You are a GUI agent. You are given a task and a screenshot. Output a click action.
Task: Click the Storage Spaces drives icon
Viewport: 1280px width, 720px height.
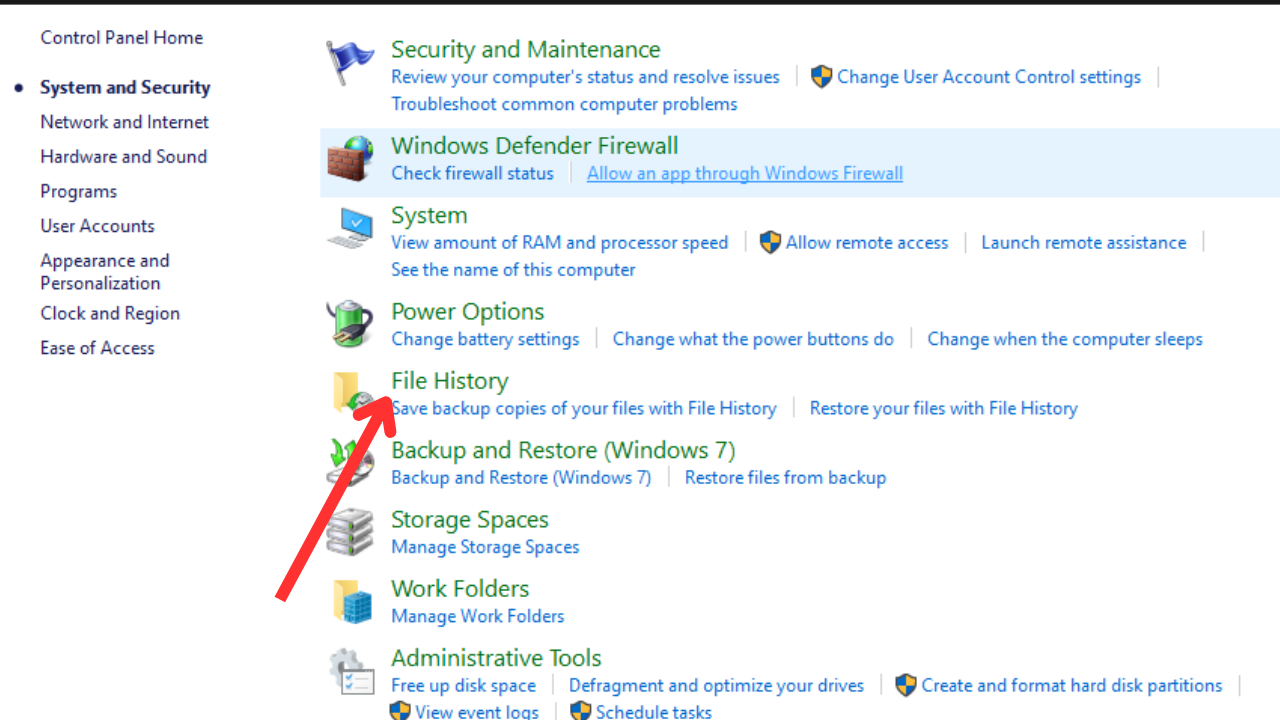coord(350,533)
